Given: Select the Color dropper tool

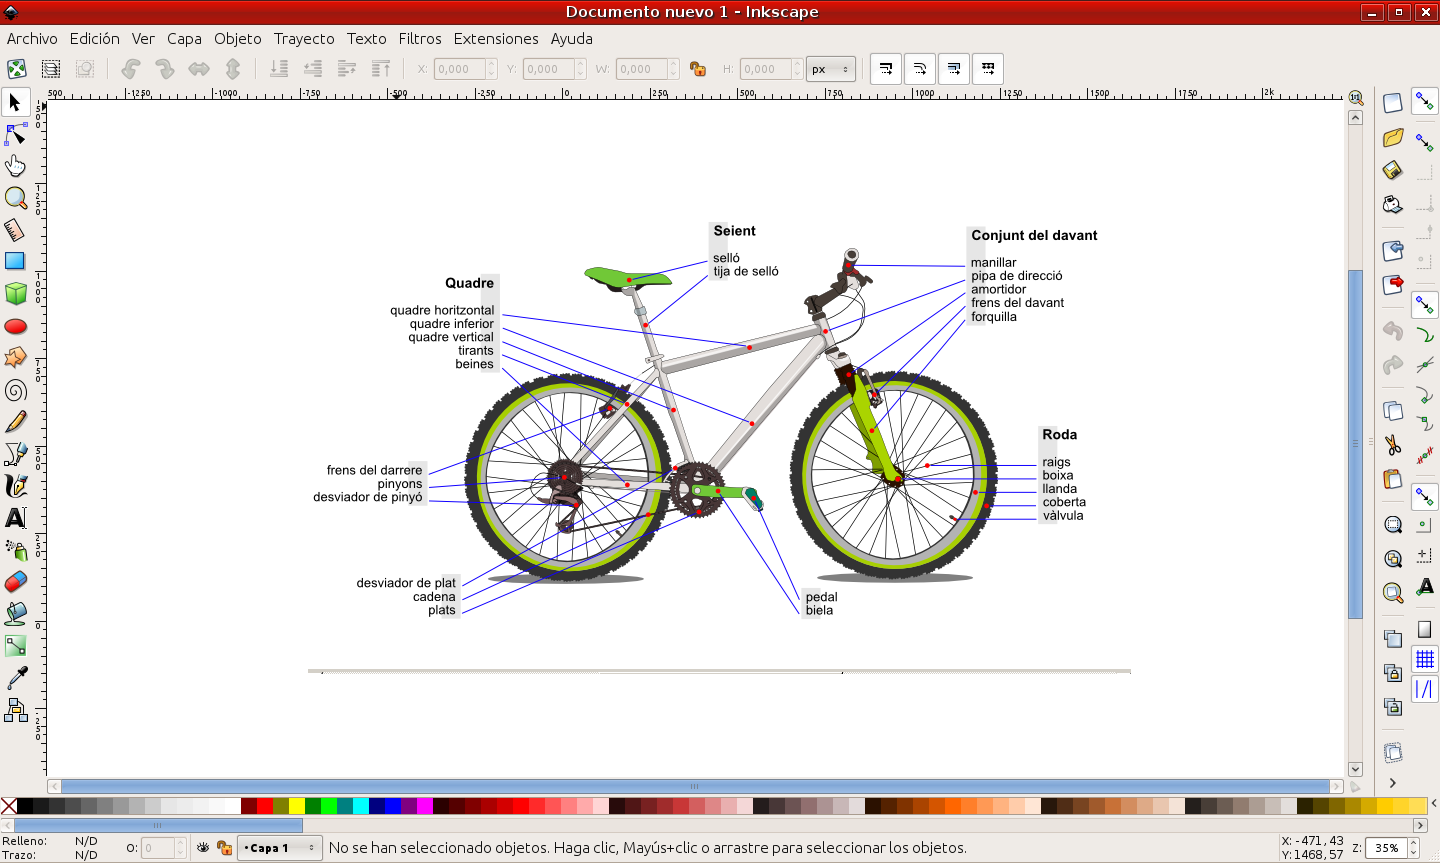Looking at the screenshot, I should (x=15, y=678).
